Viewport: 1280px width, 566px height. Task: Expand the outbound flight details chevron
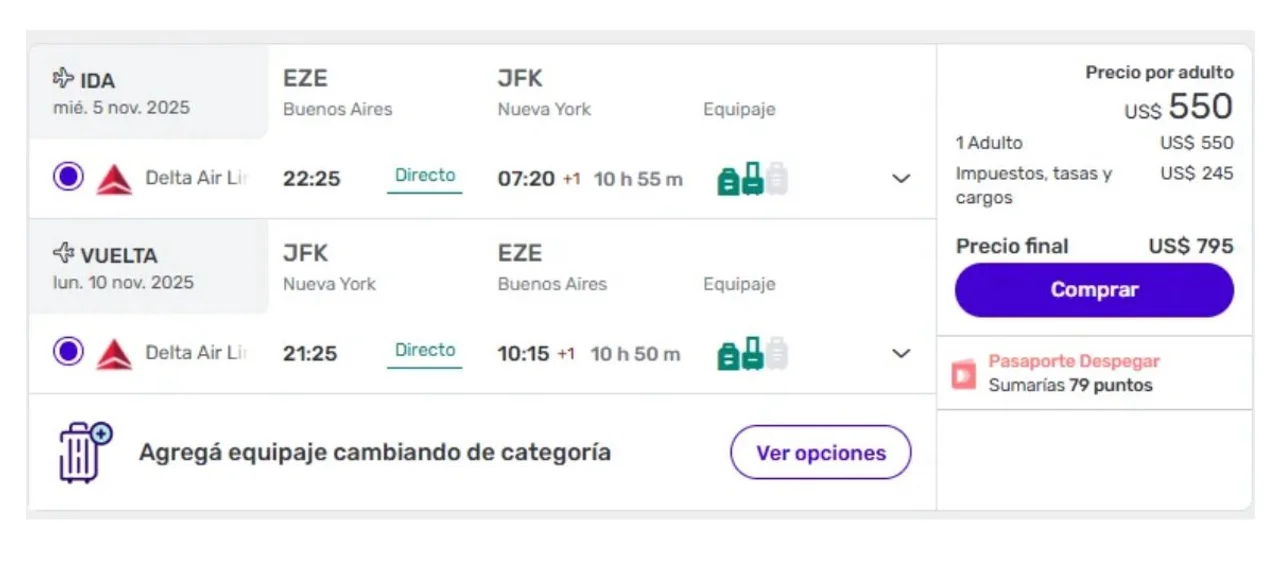901,179
